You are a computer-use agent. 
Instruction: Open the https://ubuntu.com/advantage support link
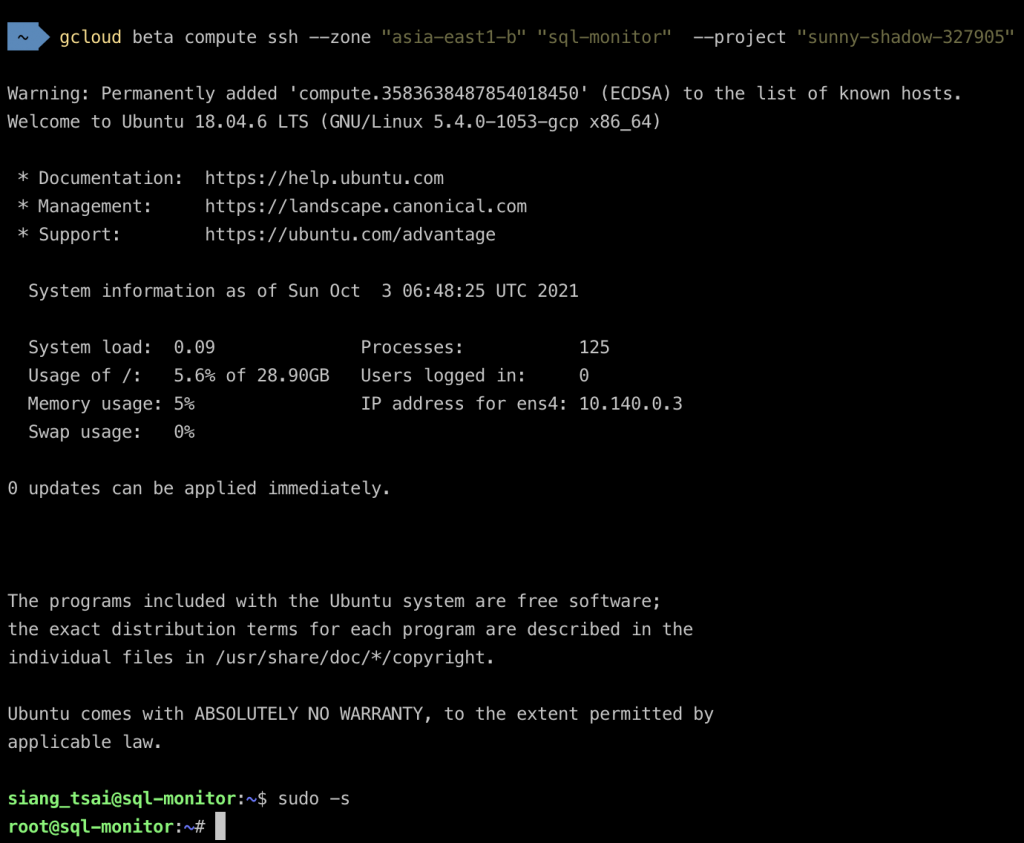(x=350, y=234)
